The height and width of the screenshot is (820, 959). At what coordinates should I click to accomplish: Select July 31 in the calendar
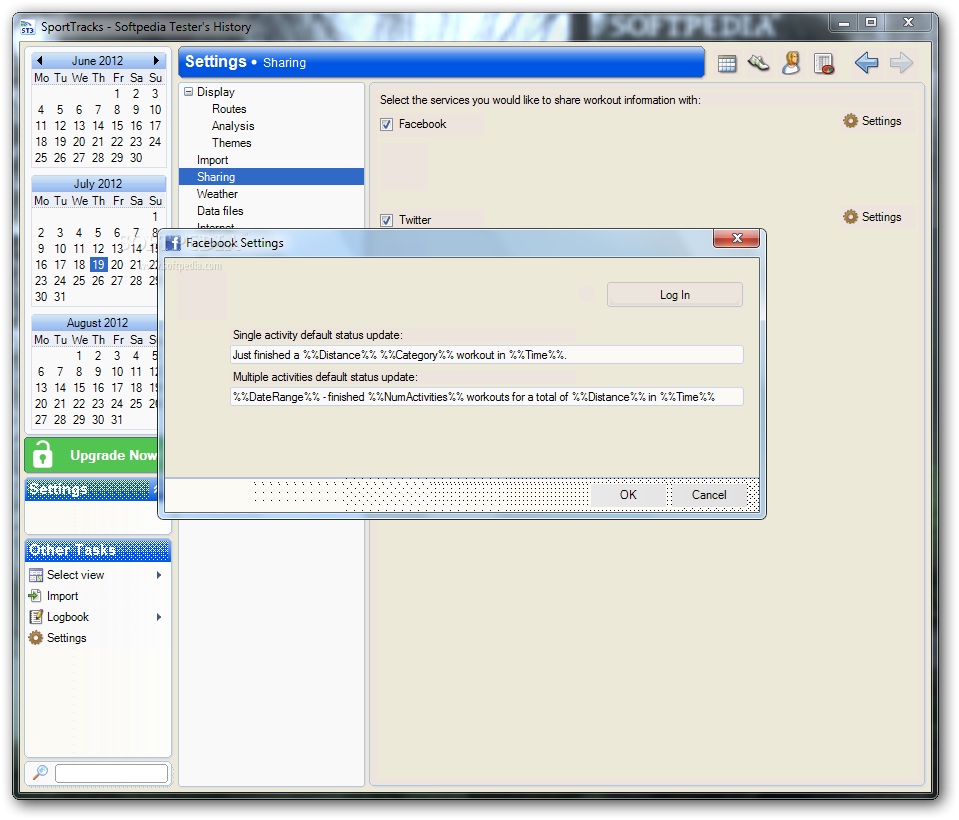point(59,297)
